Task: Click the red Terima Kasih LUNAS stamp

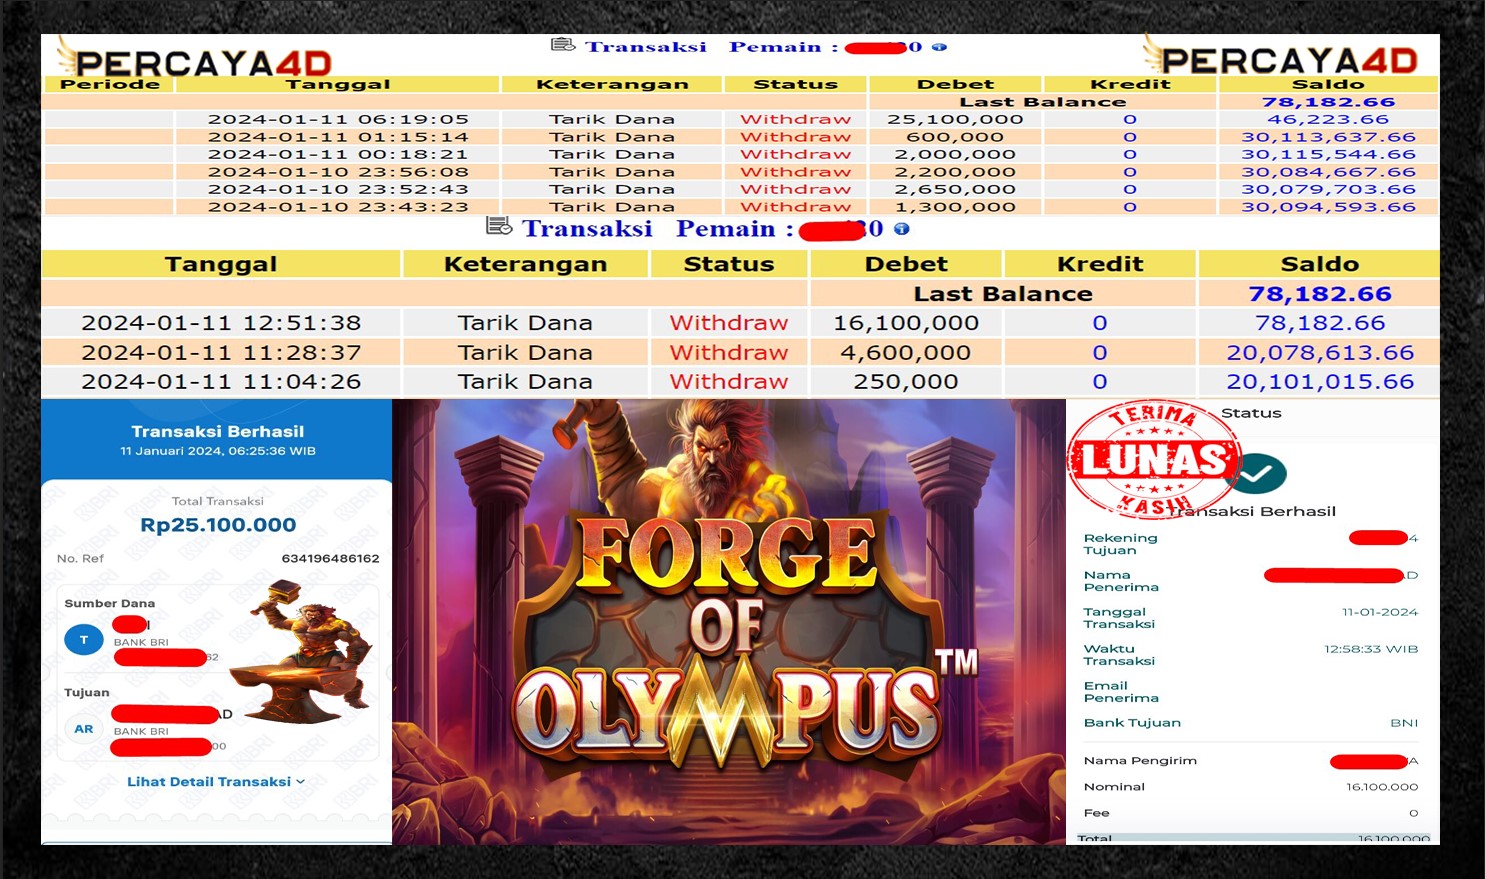Action: tap(1153, 461)
